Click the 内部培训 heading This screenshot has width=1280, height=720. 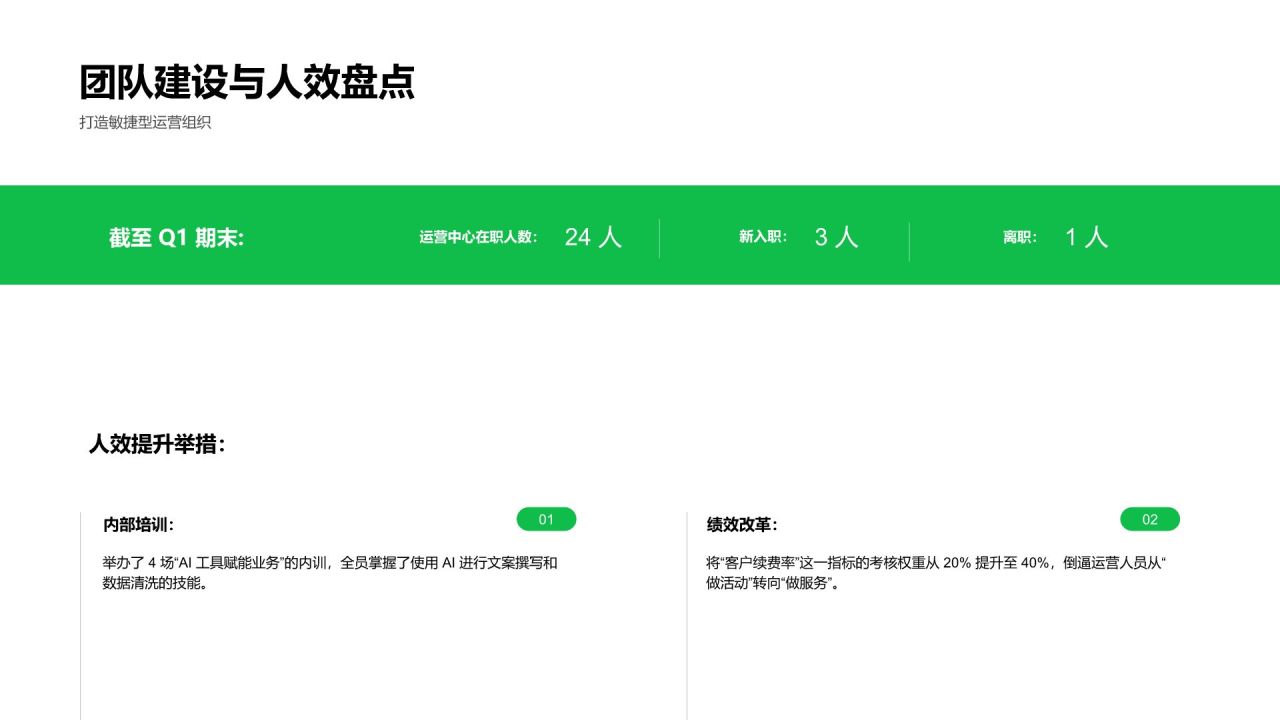[x=138, y=525]
